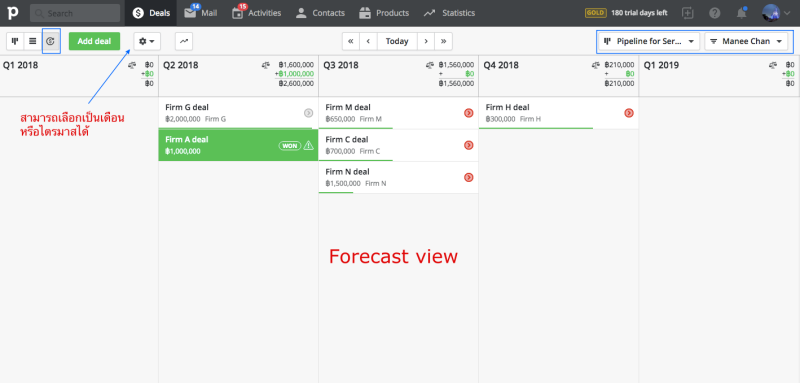Image resolution: width=800 pixels, height=383 pixels.
Task: Click balance icon in Q3 2018 header
Action: pyautogui.click(x=430, y=65)
